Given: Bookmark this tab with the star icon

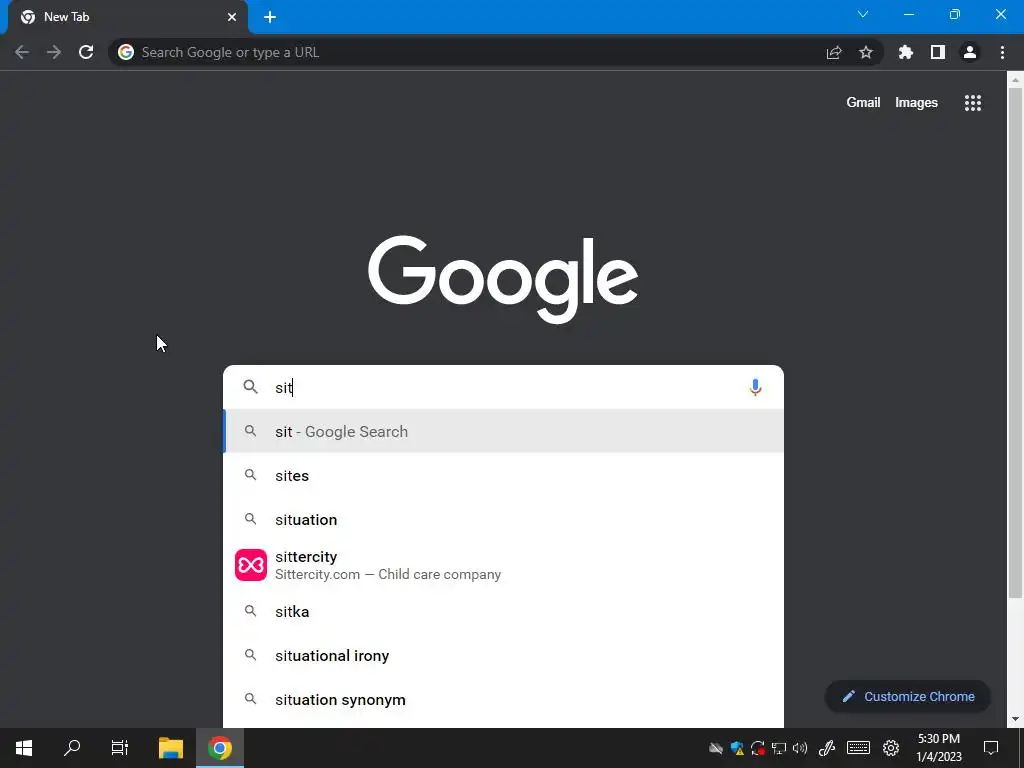Looking at the screenshot, I should coord(866,52).
